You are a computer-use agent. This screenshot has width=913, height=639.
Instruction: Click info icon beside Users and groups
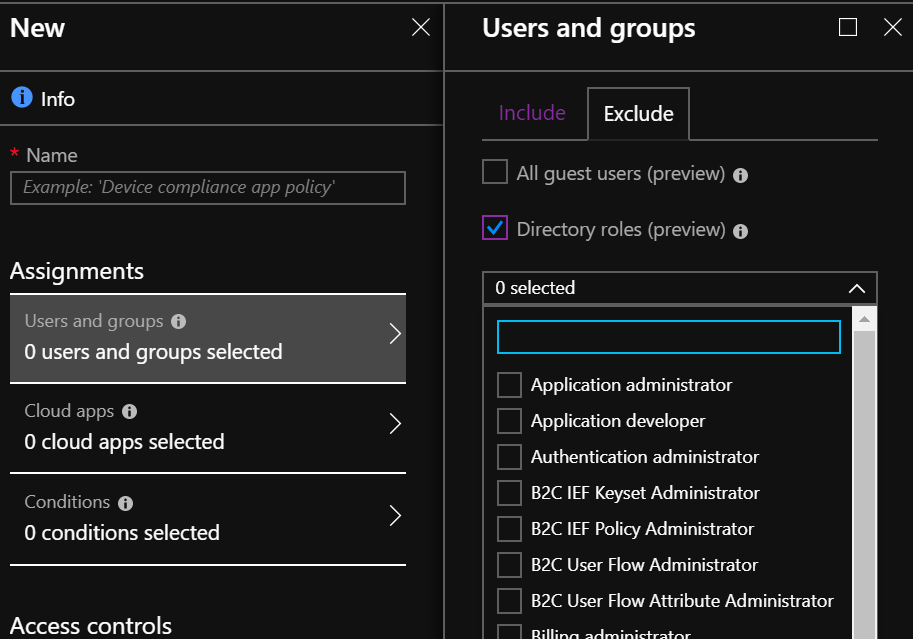178,322
